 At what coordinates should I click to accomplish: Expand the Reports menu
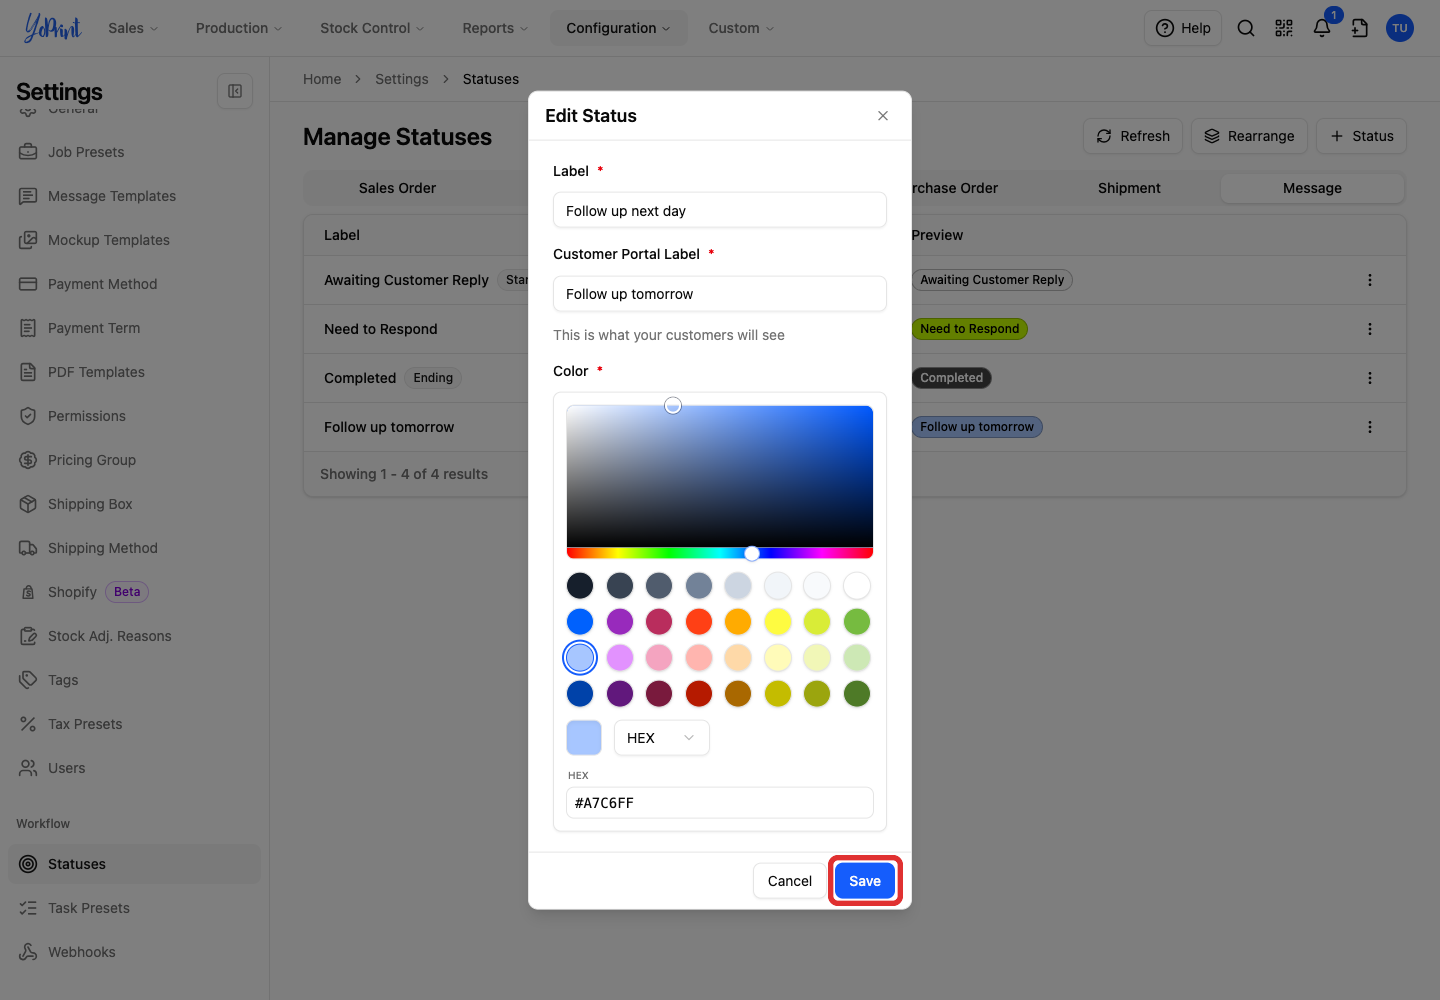(495, 28)
